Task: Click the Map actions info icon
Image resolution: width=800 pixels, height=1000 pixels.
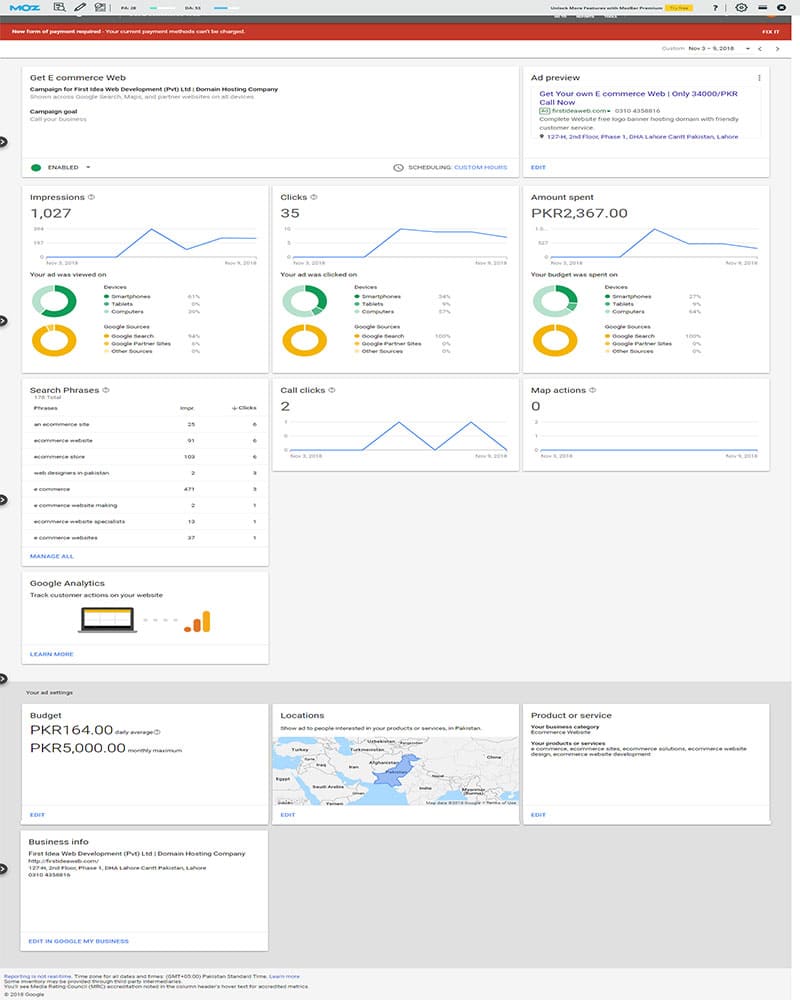Action: pyautogui.click(x=593, y=390)
